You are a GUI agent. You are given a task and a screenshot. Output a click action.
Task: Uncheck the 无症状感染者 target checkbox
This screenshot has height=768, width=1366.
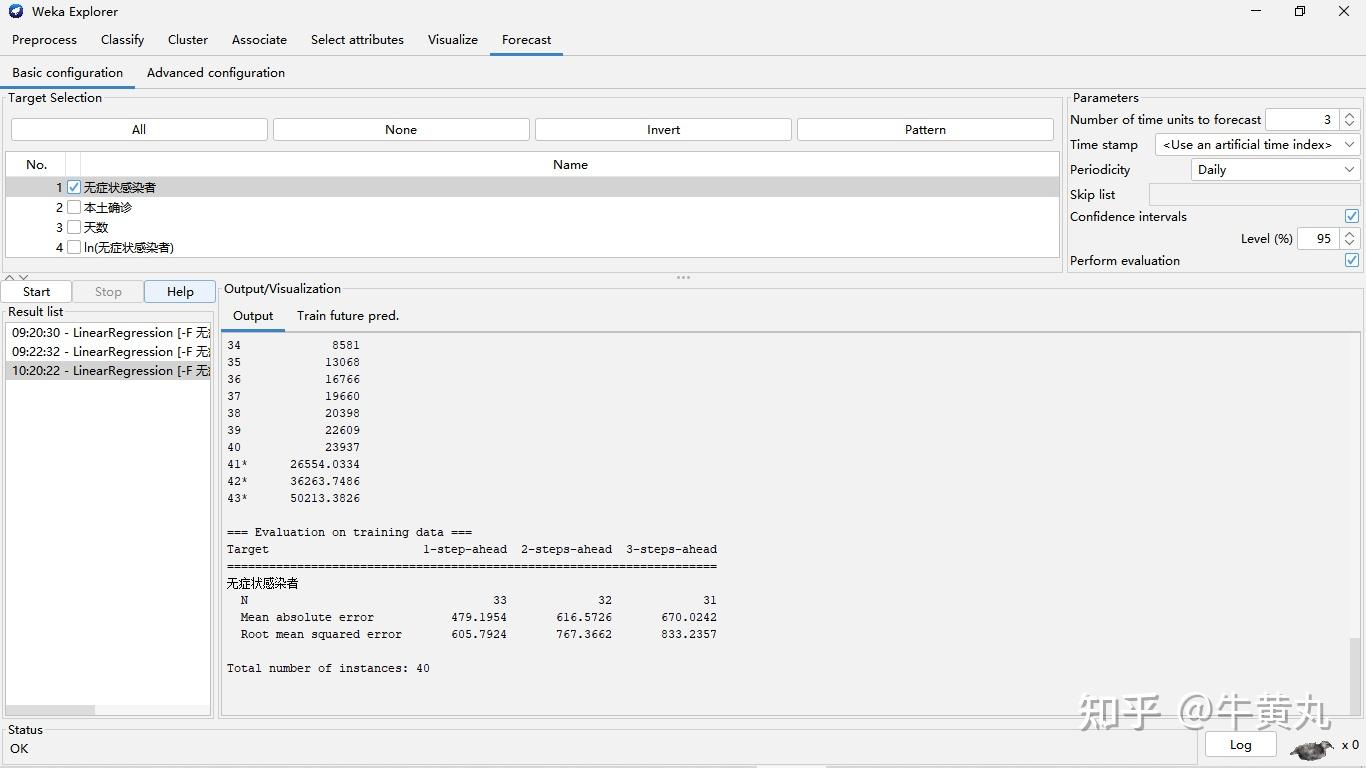pyautogui.click(x=74, y=187)
